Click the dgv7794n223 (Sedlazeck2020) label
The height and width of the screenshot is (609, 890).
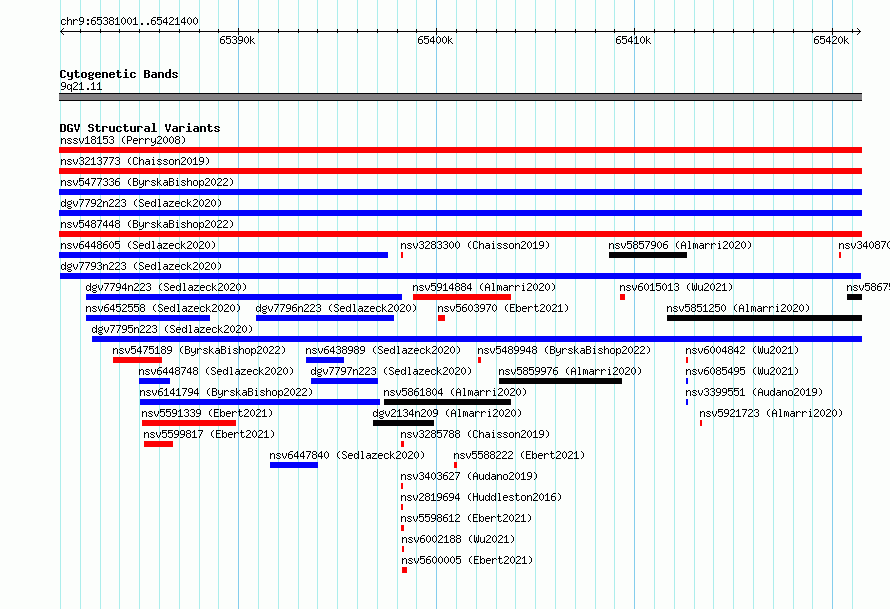(166, 287)
